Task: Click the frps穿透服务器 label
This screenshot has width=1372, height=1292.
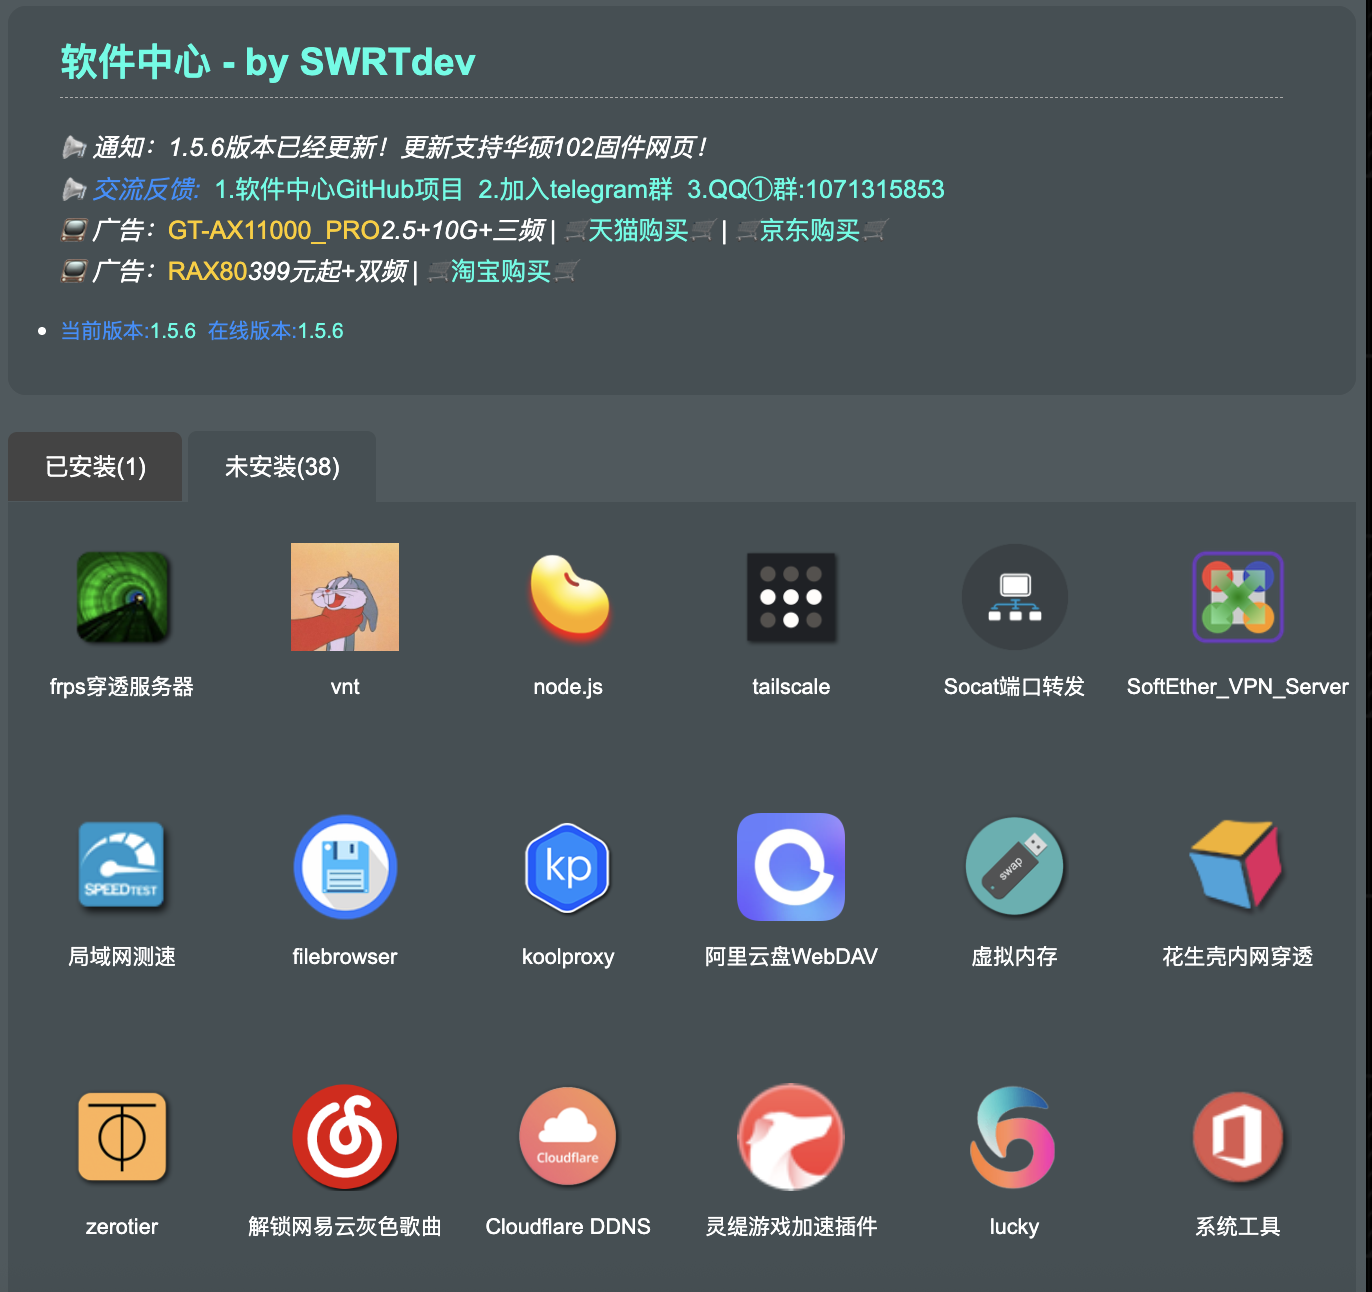Action: (122, 687)
